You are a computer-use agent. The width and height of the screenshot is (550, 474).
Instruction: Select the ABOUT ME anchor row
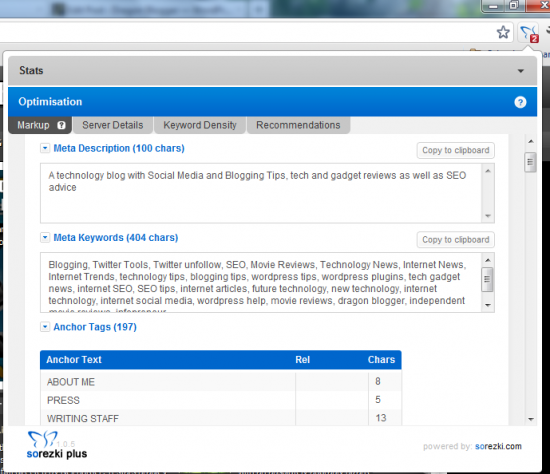point(221,382)
